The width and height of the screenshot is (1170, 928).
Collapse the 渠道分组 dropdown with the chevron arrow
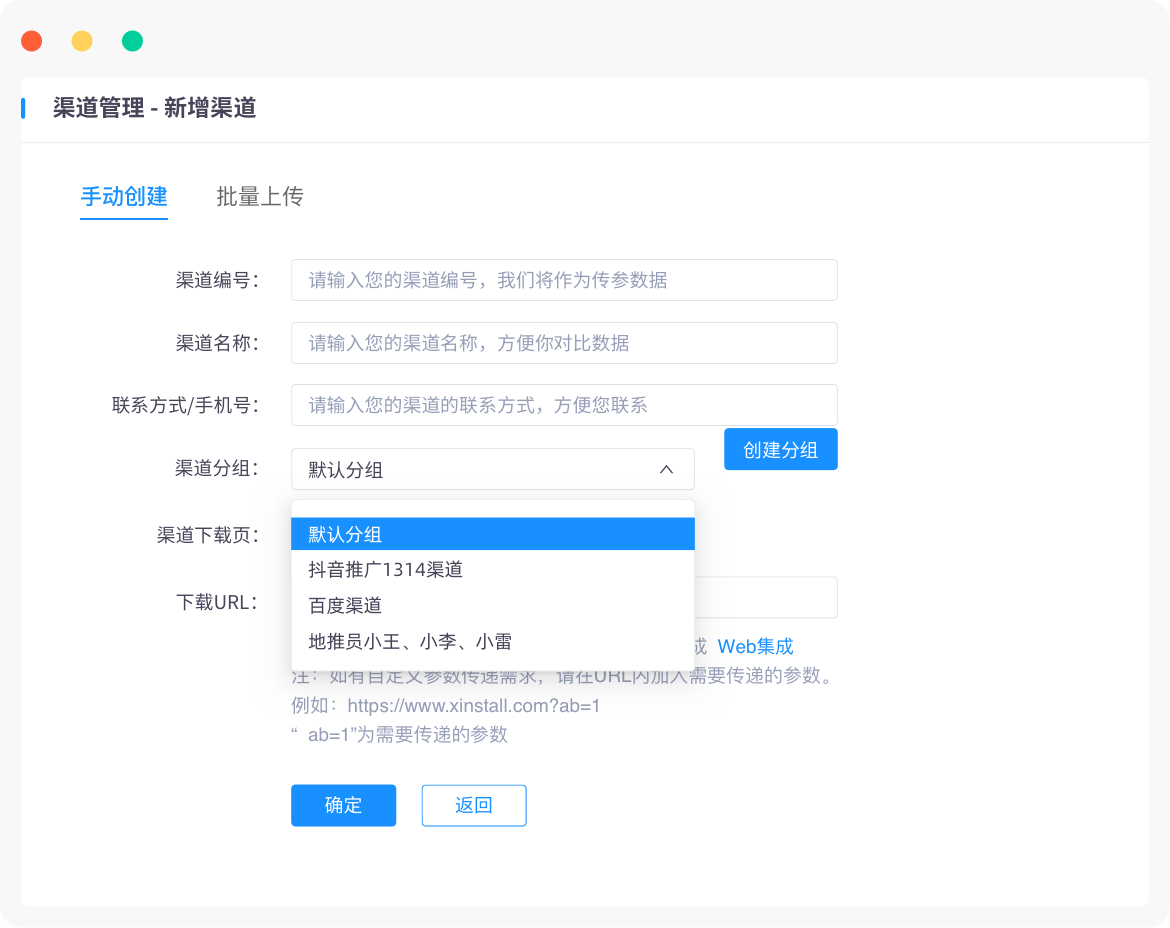pyautogui.click(x=666, y=469)
